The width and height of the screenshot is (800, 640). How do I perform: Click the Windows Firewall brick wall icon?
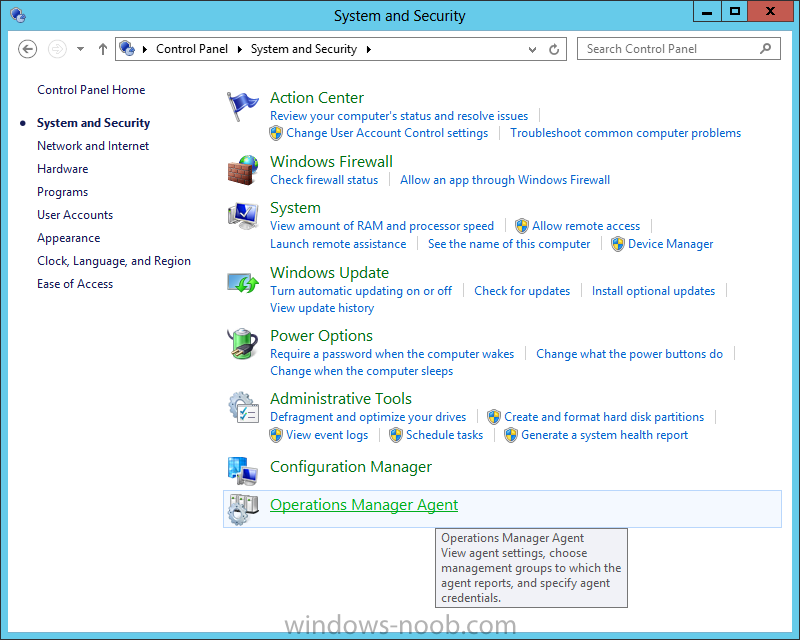tap(243, 170)
